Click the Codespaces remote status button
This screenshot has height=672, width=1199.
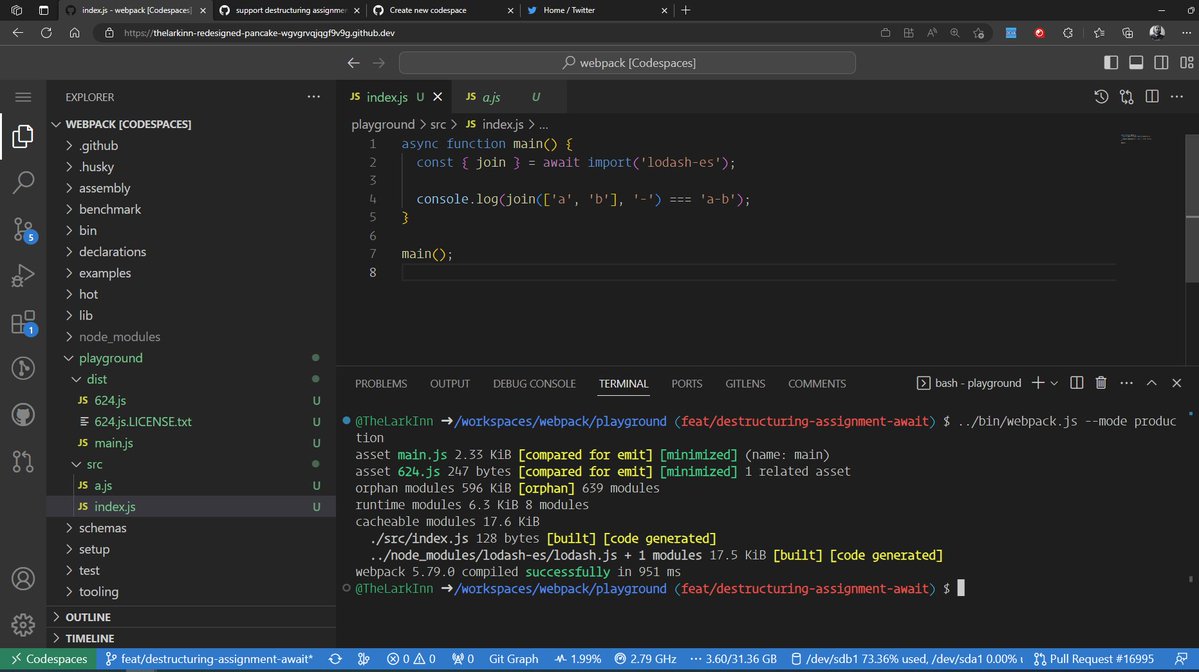48,659
